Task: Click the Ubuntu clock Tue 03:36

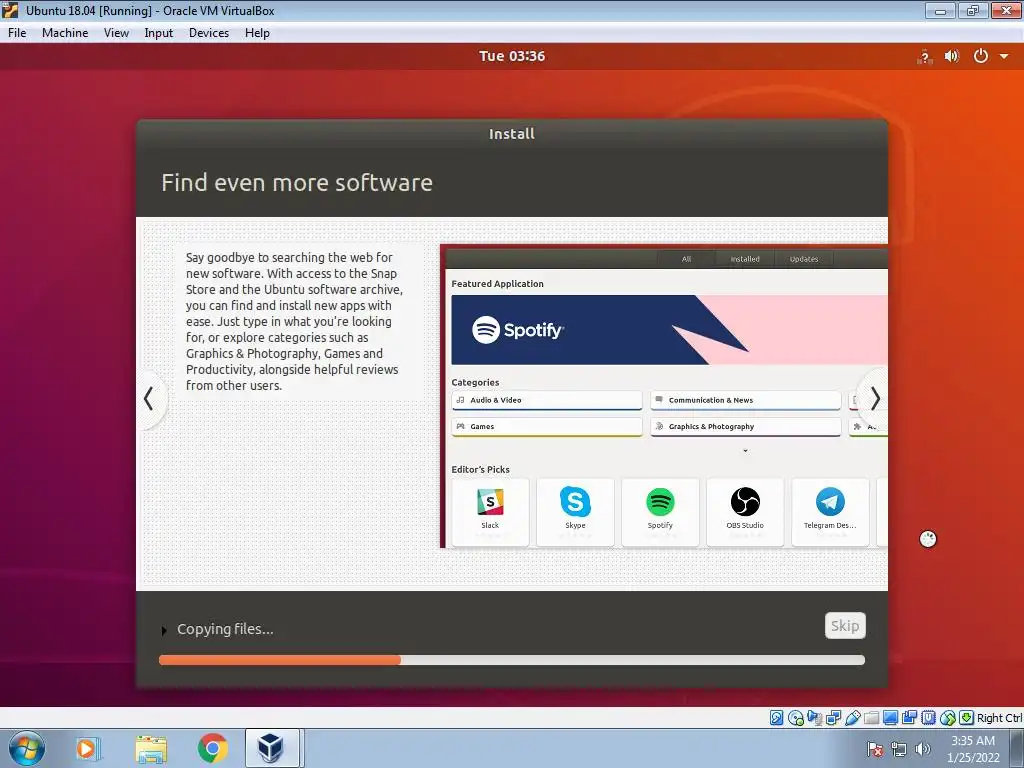Action: pos(512,56)
